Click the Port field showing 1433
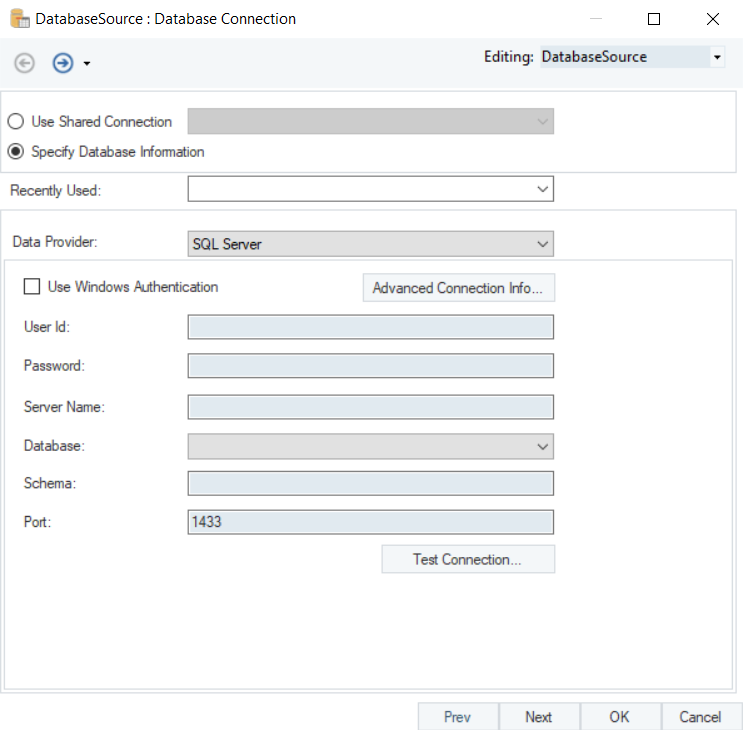743x730 pixels. pos(370,522)
